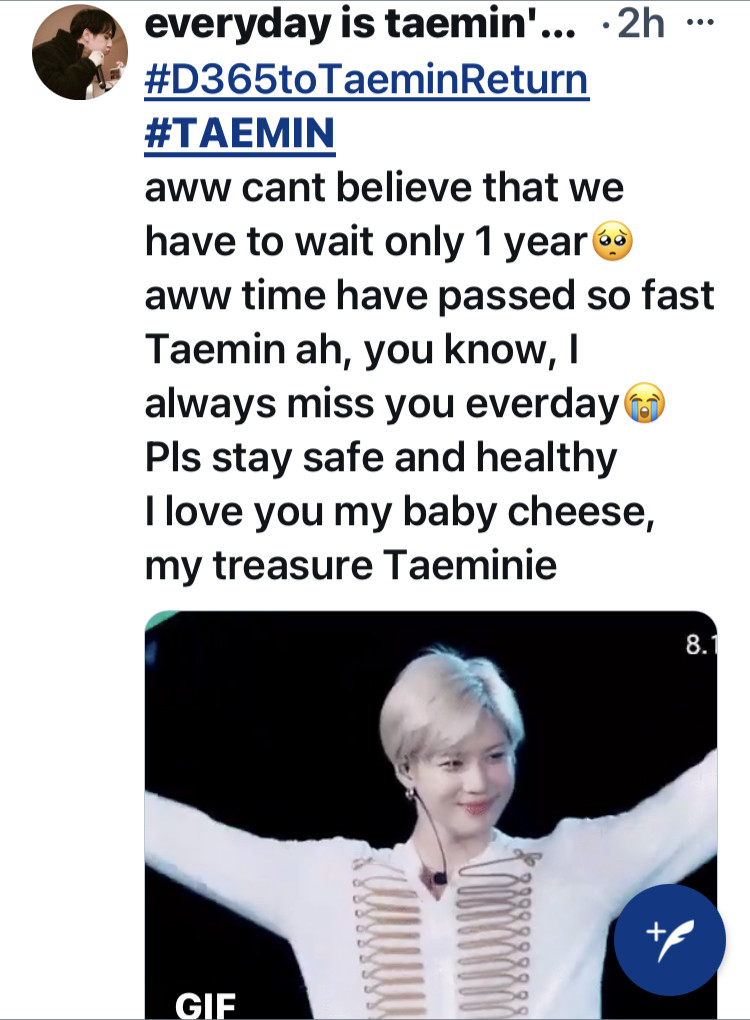The image size is (750, 1020).
Task: Tap the line 'aww cant believe that we'
Action: coord(384,187)
